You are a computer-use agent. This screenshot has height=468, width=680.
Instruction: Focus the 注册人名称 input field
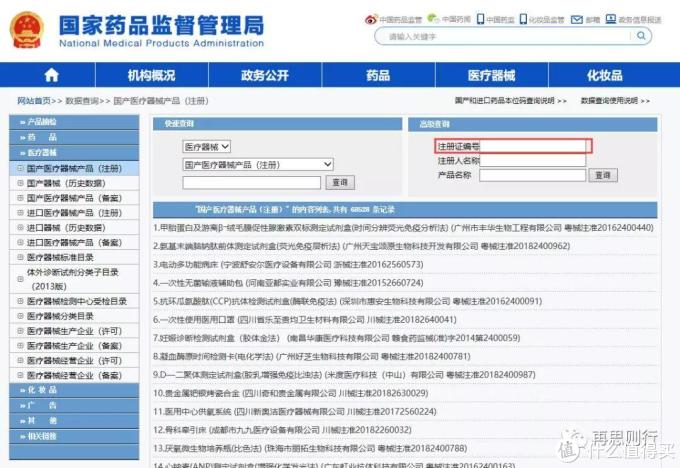coord(533,160)
